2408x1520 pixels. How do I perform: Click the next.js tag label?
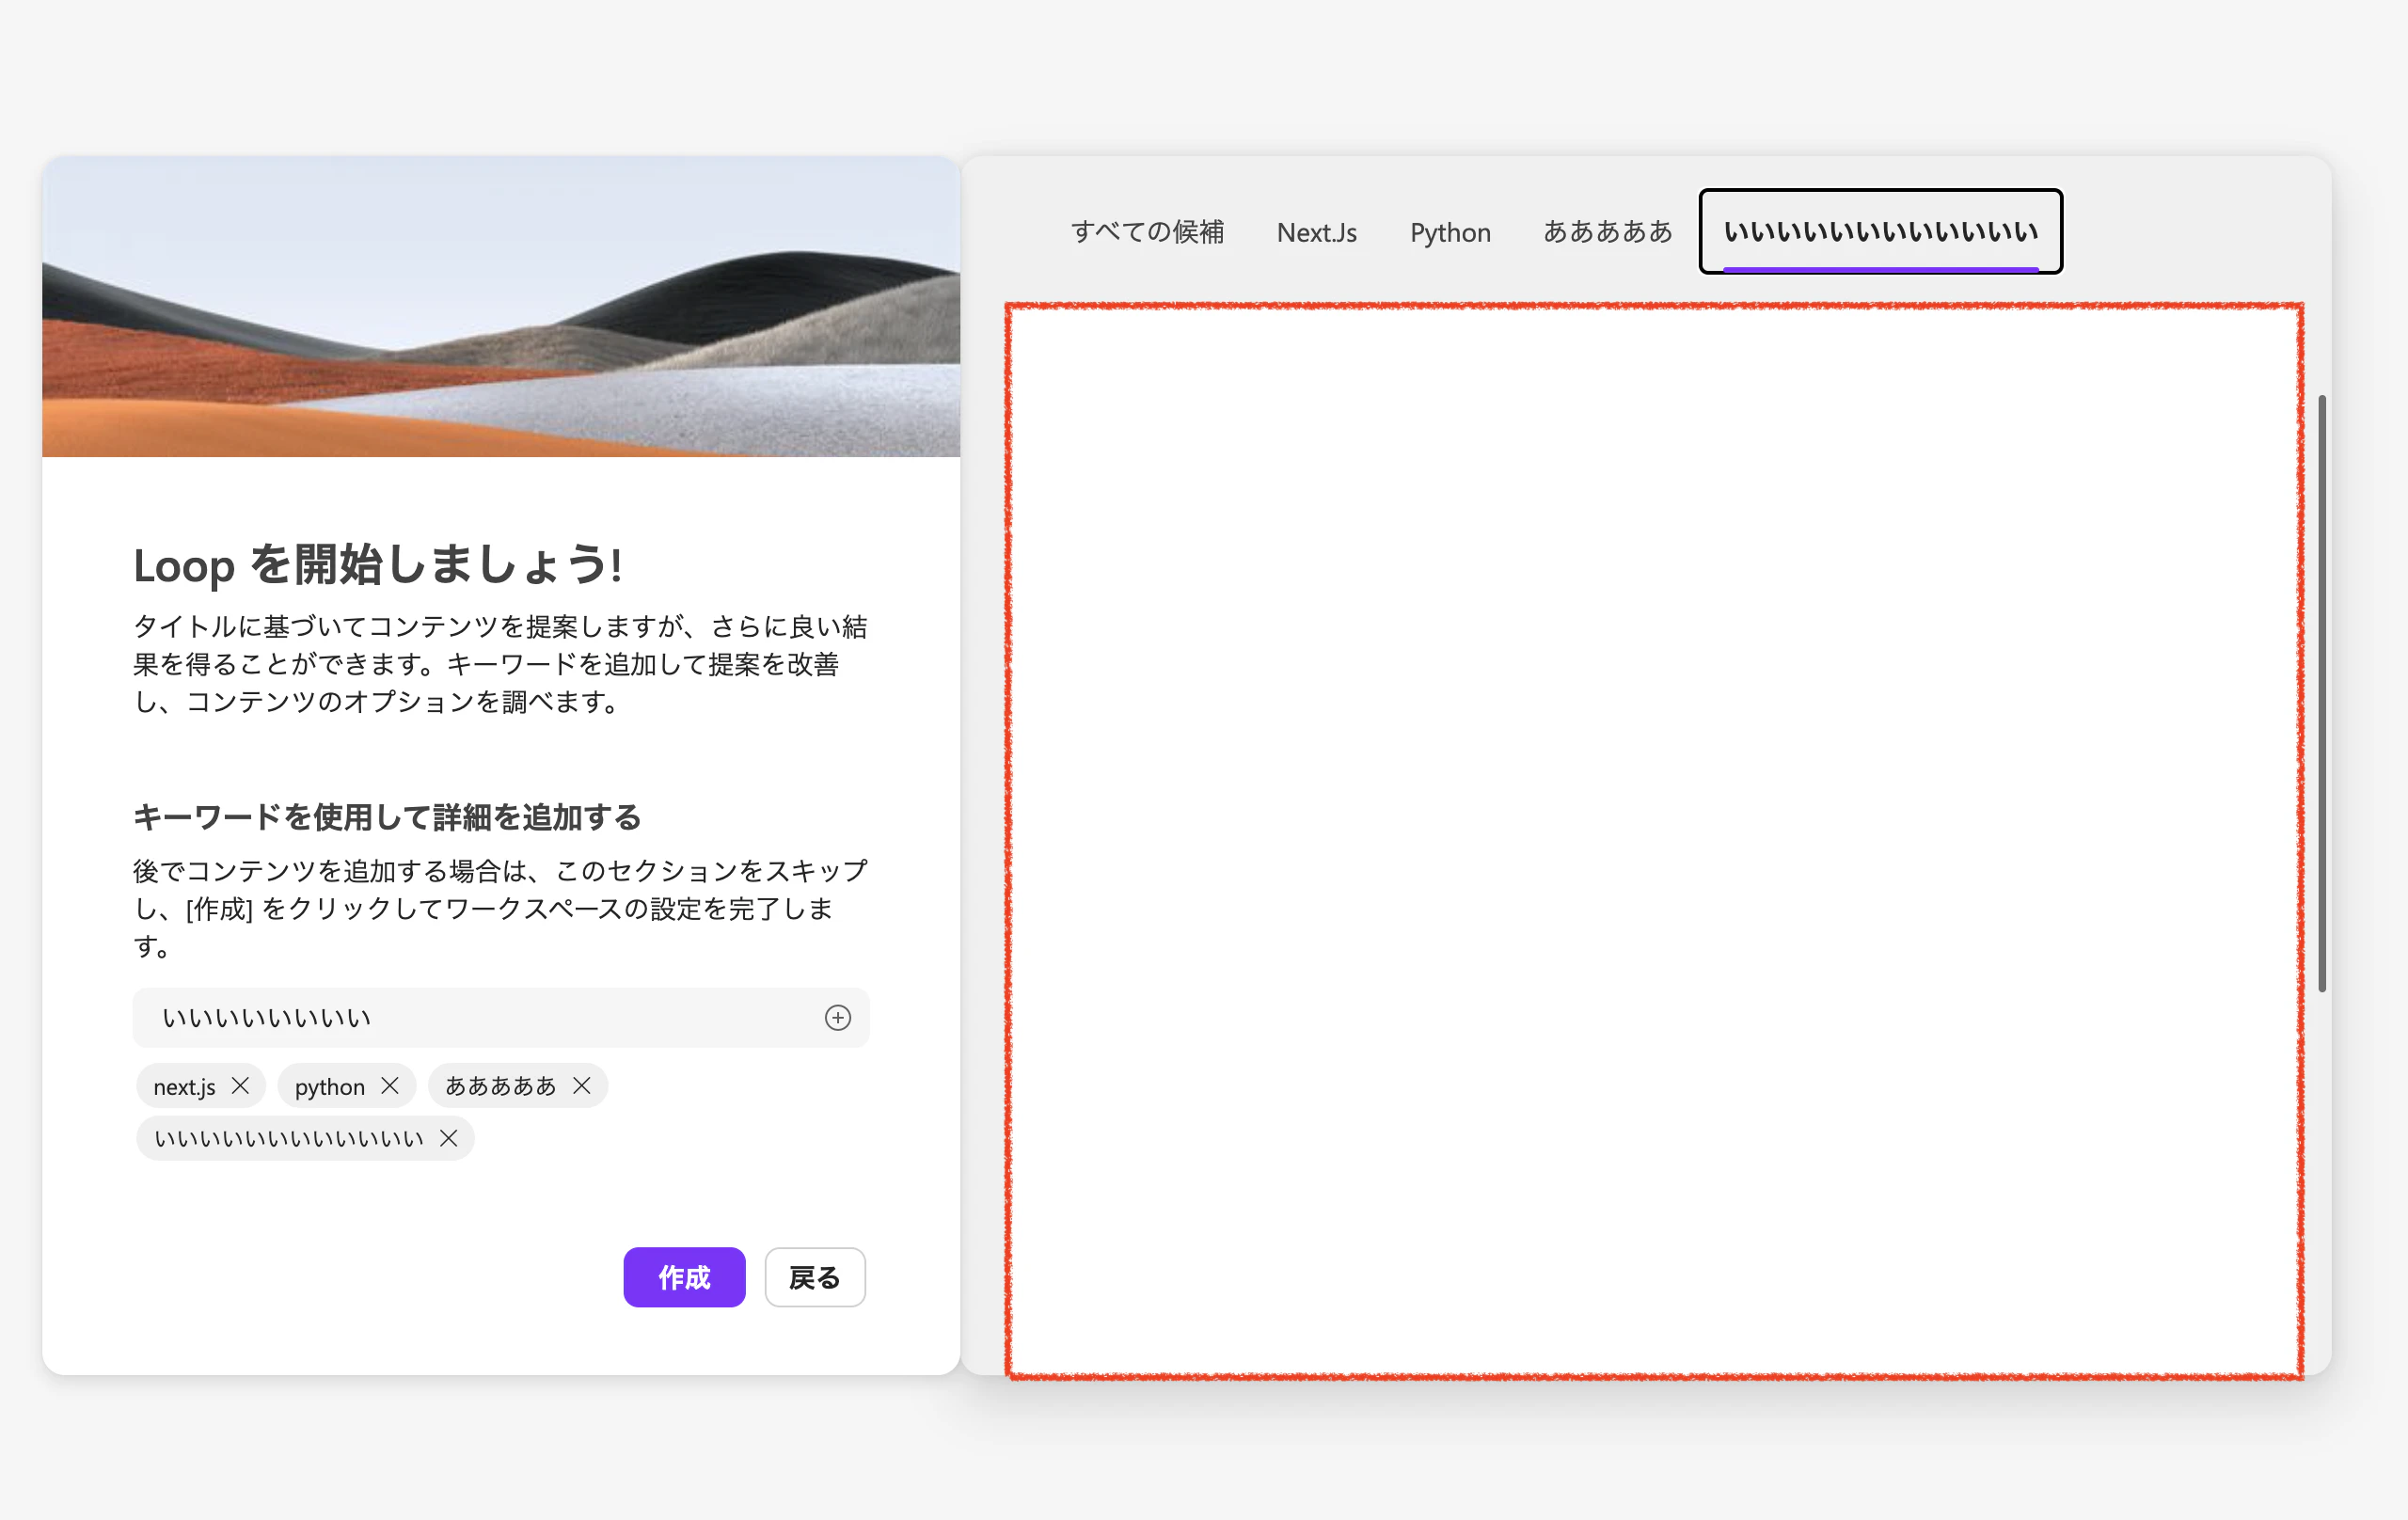pos(184,1087)
